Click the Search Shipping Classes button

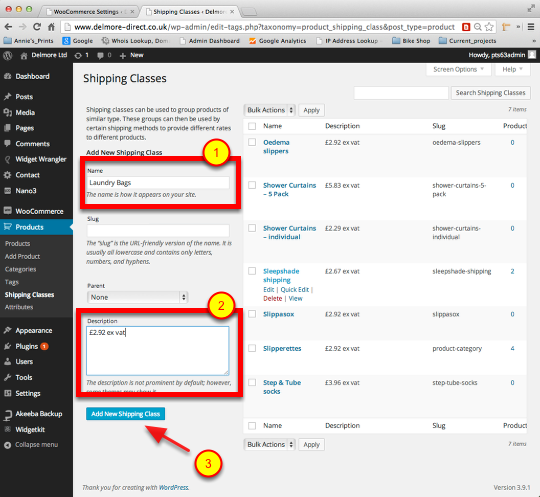490,93
